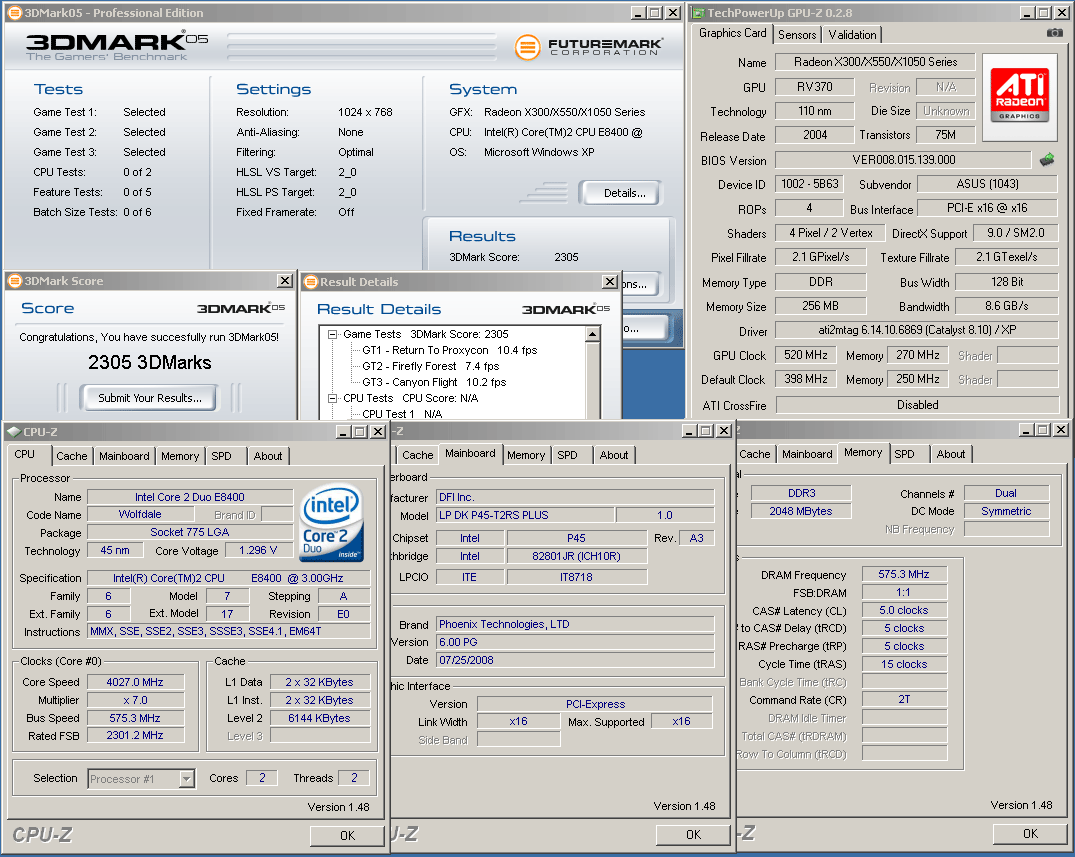Screen dimensions: 1075x857
Task: Click Submit Your Results... button
Action: [x=149, y=398]
